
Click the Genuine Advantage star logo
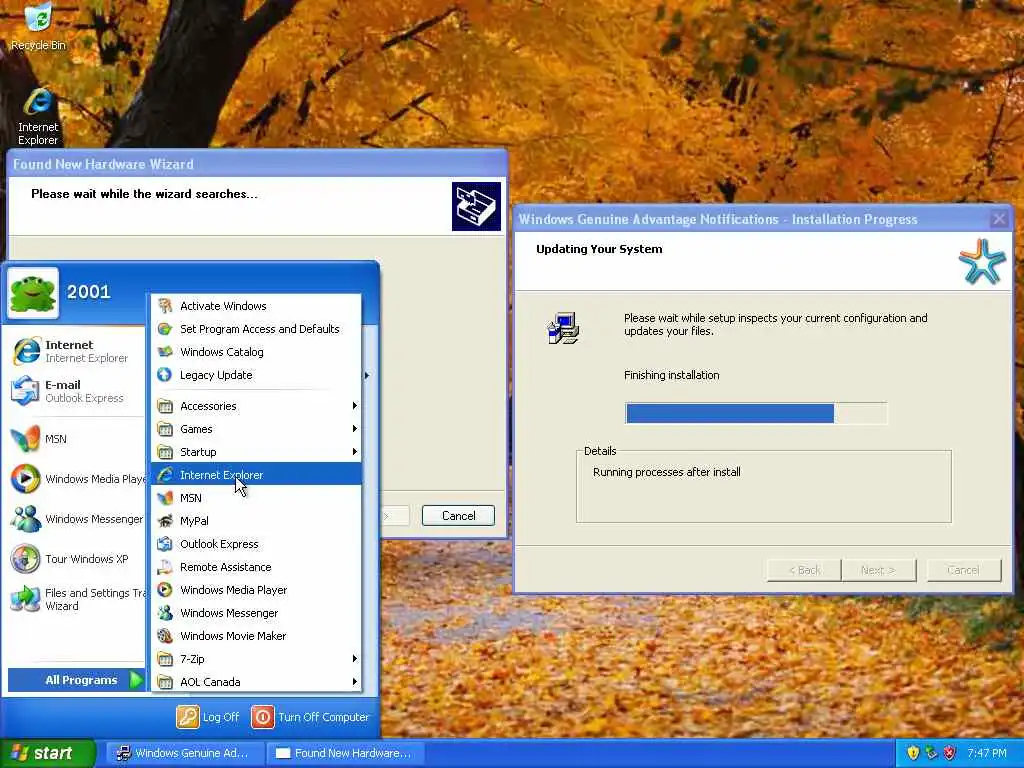983,261
